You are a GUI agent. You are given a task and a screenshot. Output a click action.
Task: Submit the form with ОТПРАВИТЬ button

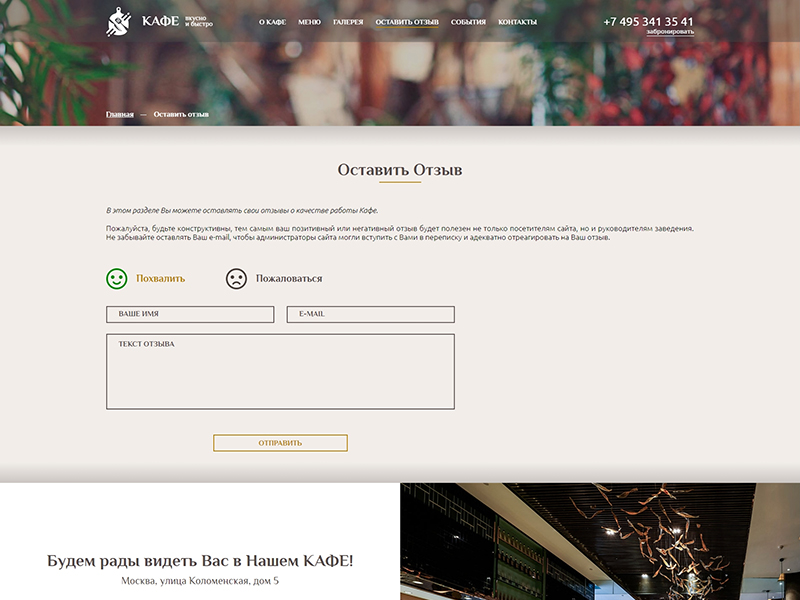[x=280, y=443]
